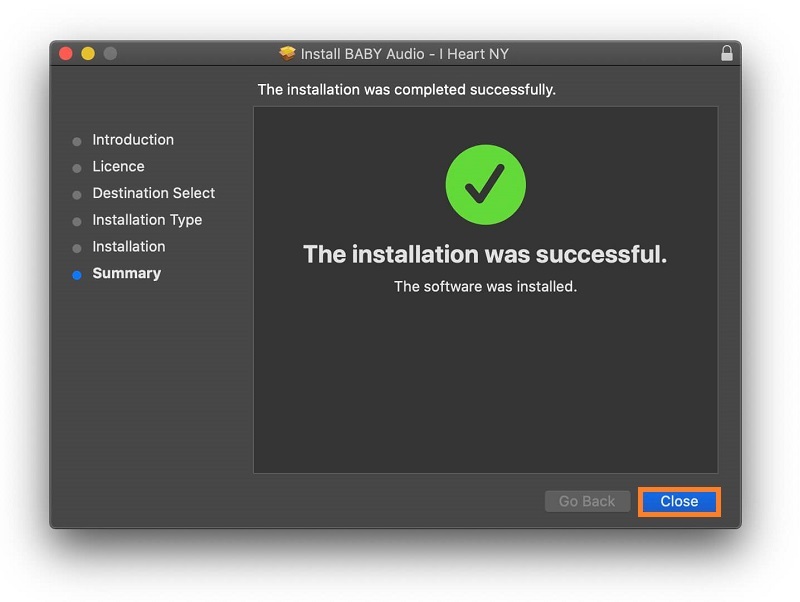Click the blue bullet beside Summary
Screen dimensions: 800x602
77,275
